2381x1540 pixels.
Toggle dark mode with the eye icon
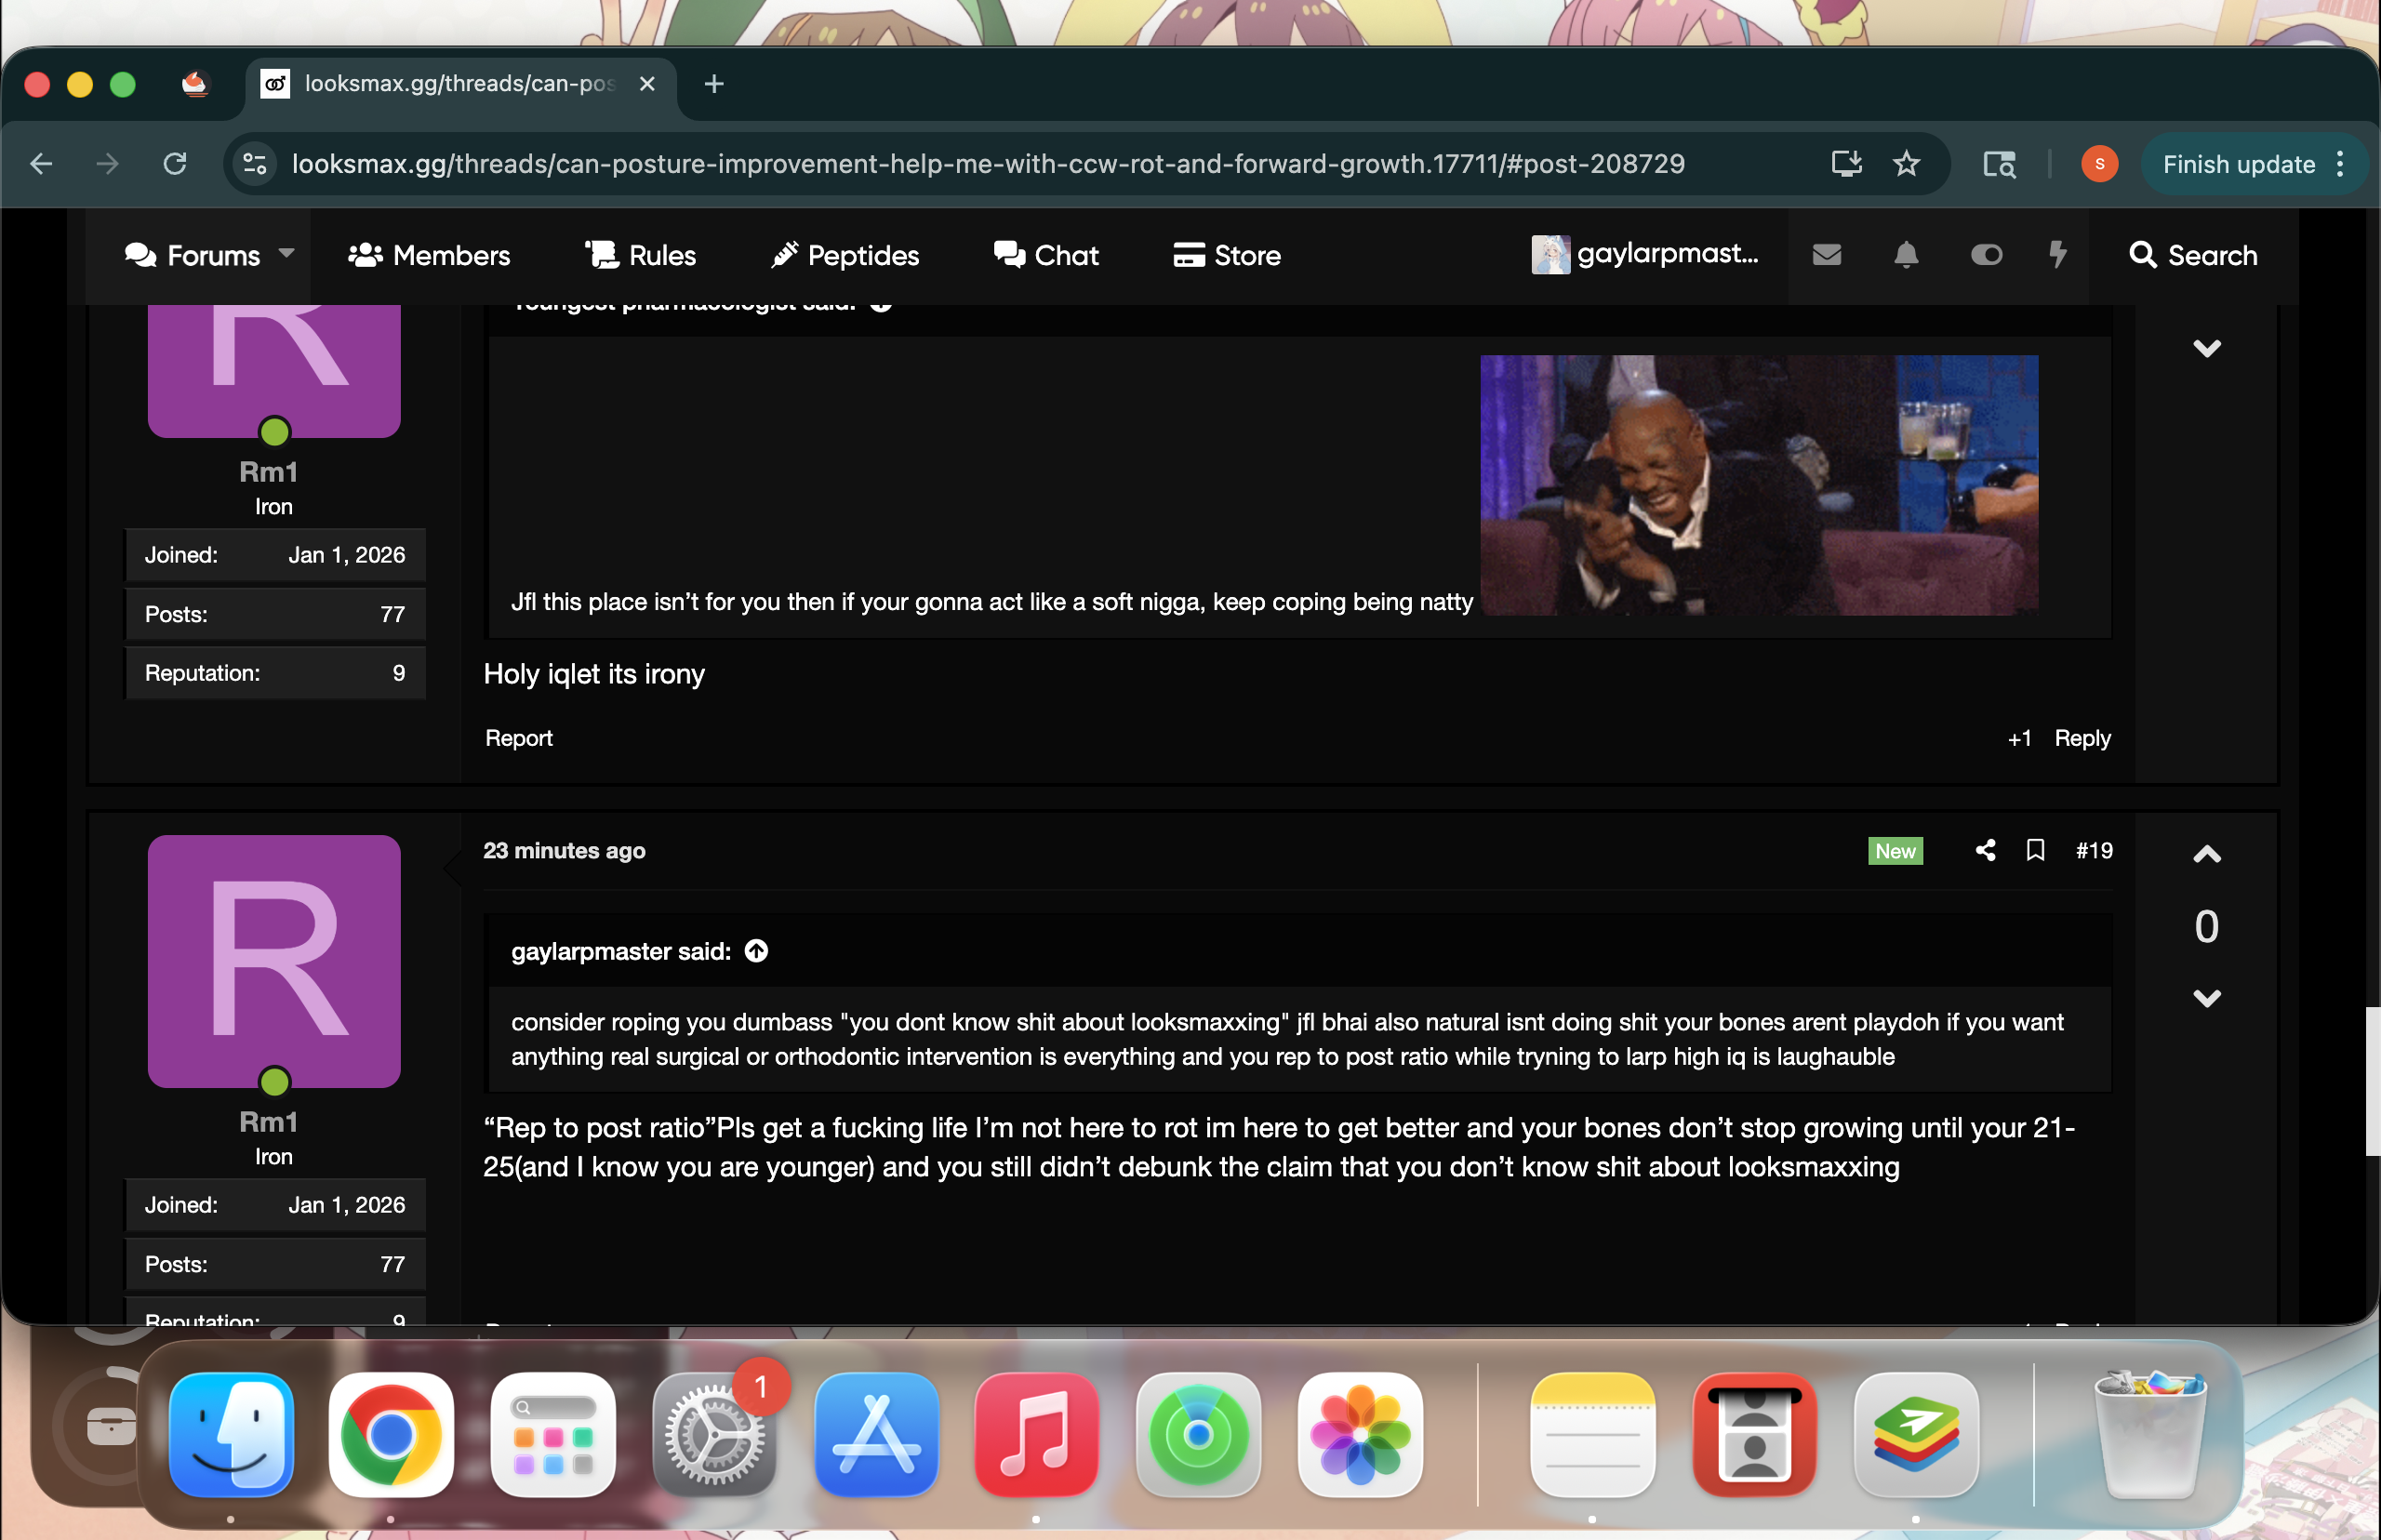pyautogui.click(x=1987, y=255)
